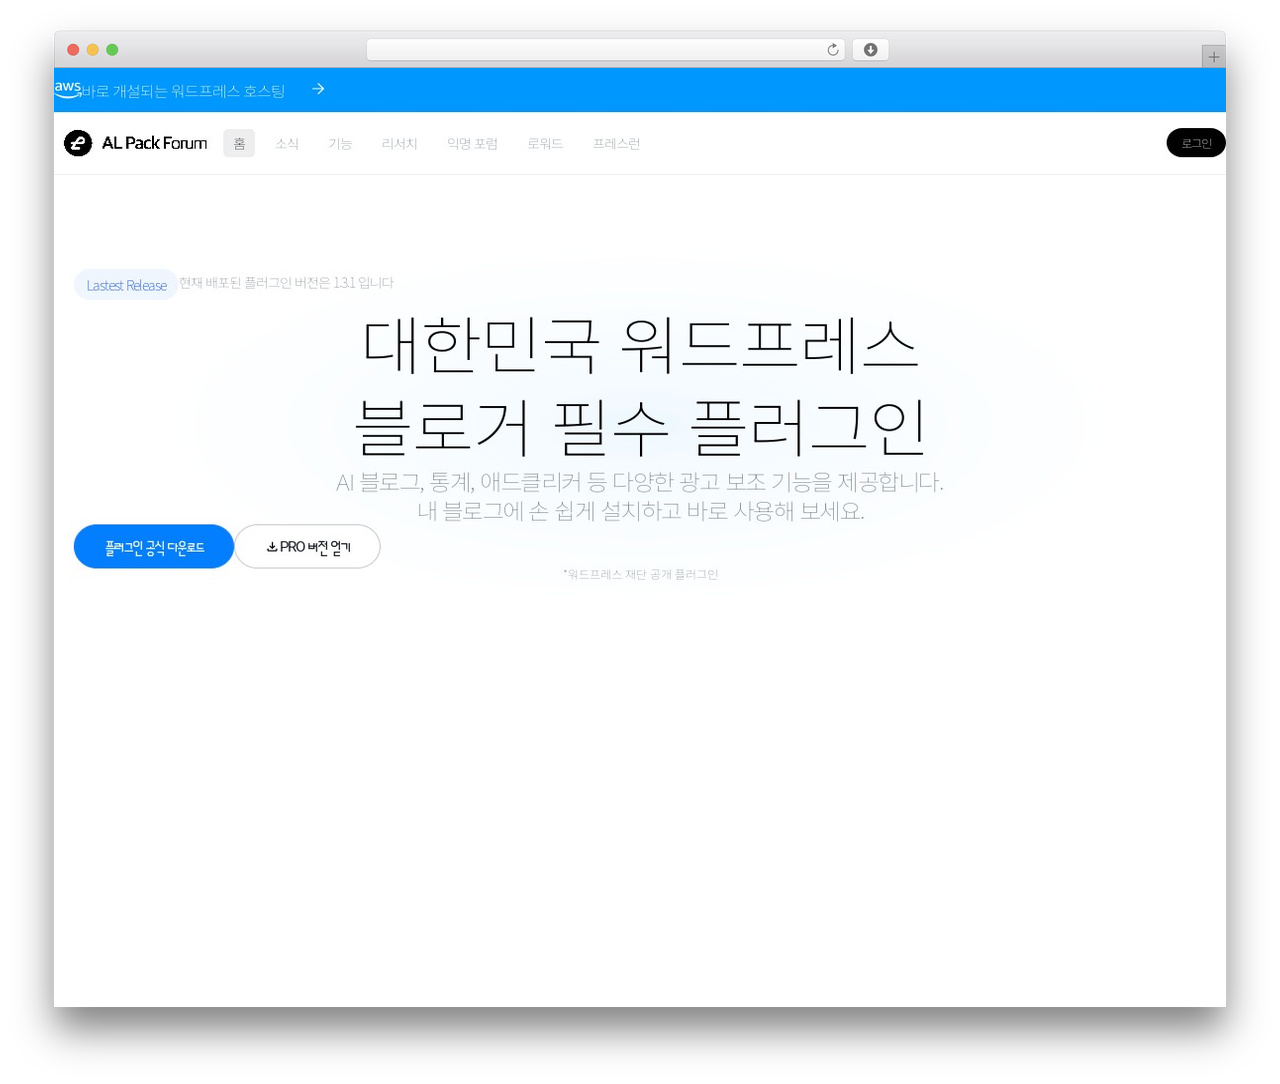Screen dimensions: 1280x1084
Task: Click the 내 블로그에 손 쉽게 설치 text
Action: pyautogui.click(x=640, y=511)
